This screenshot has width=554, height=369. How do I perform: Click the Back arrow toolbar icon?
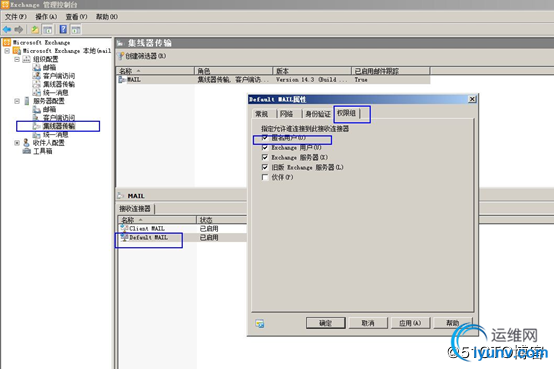(x=7, y=29)
